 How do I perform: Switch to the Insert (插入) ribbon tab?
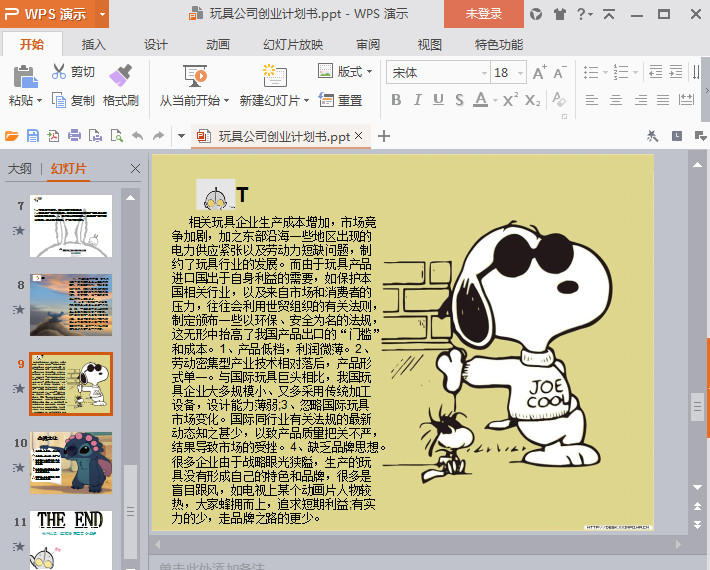pyautogui.click(x=93, y=44)
